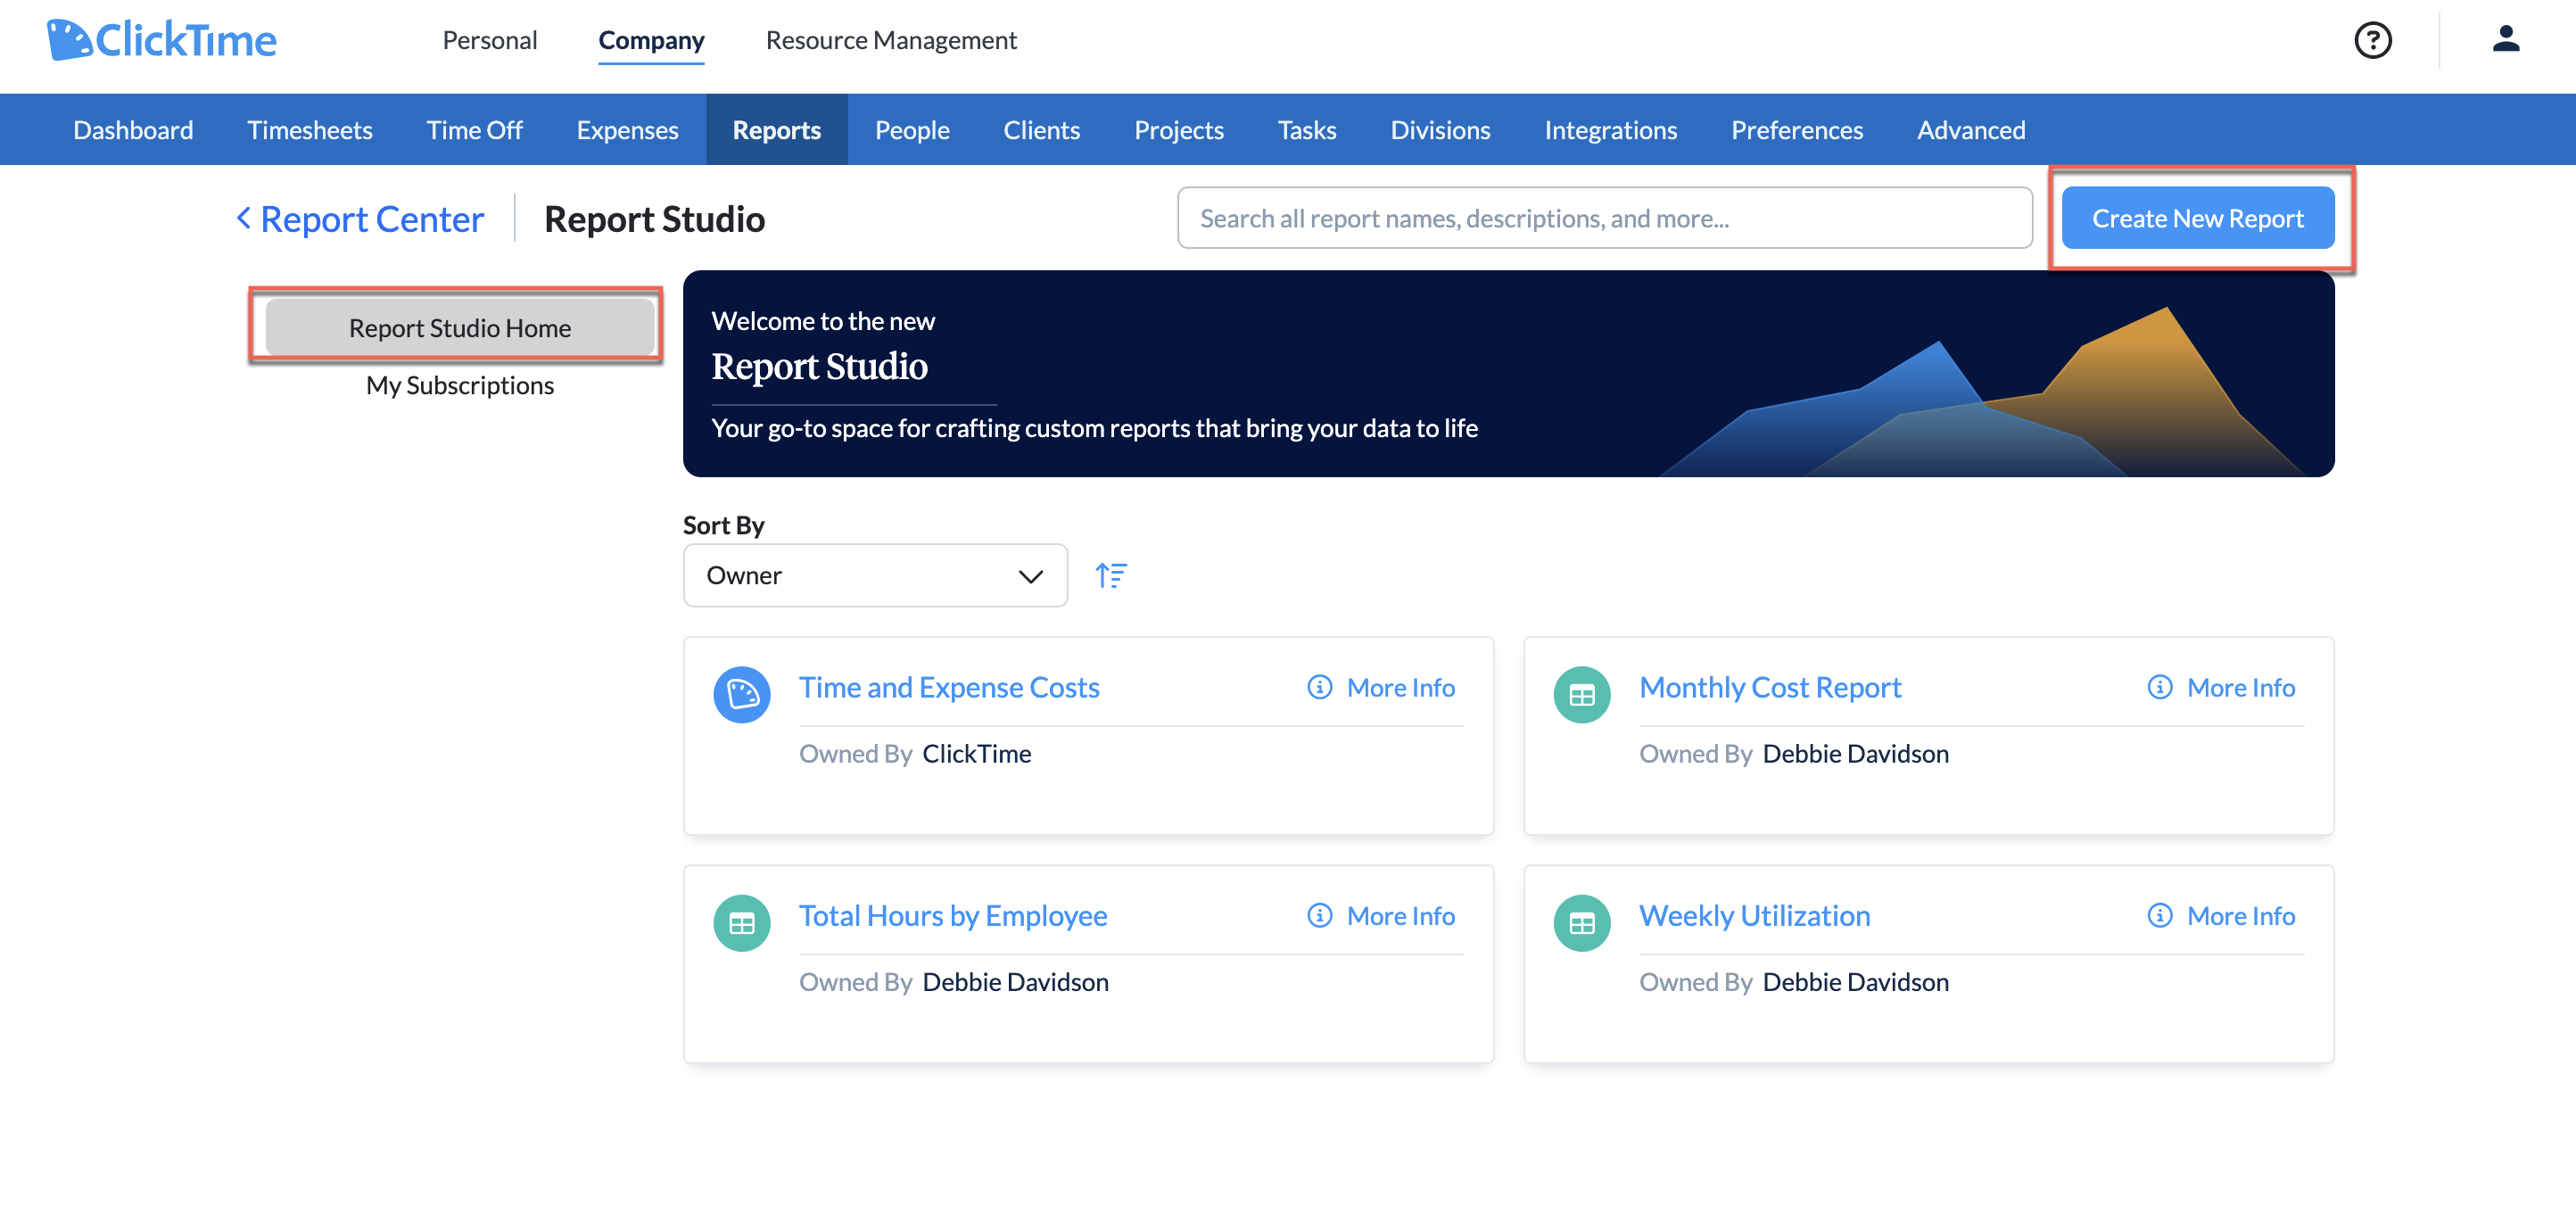Show More Info for Time and Expense Costs
2576x1206 pixels.
1381,687
